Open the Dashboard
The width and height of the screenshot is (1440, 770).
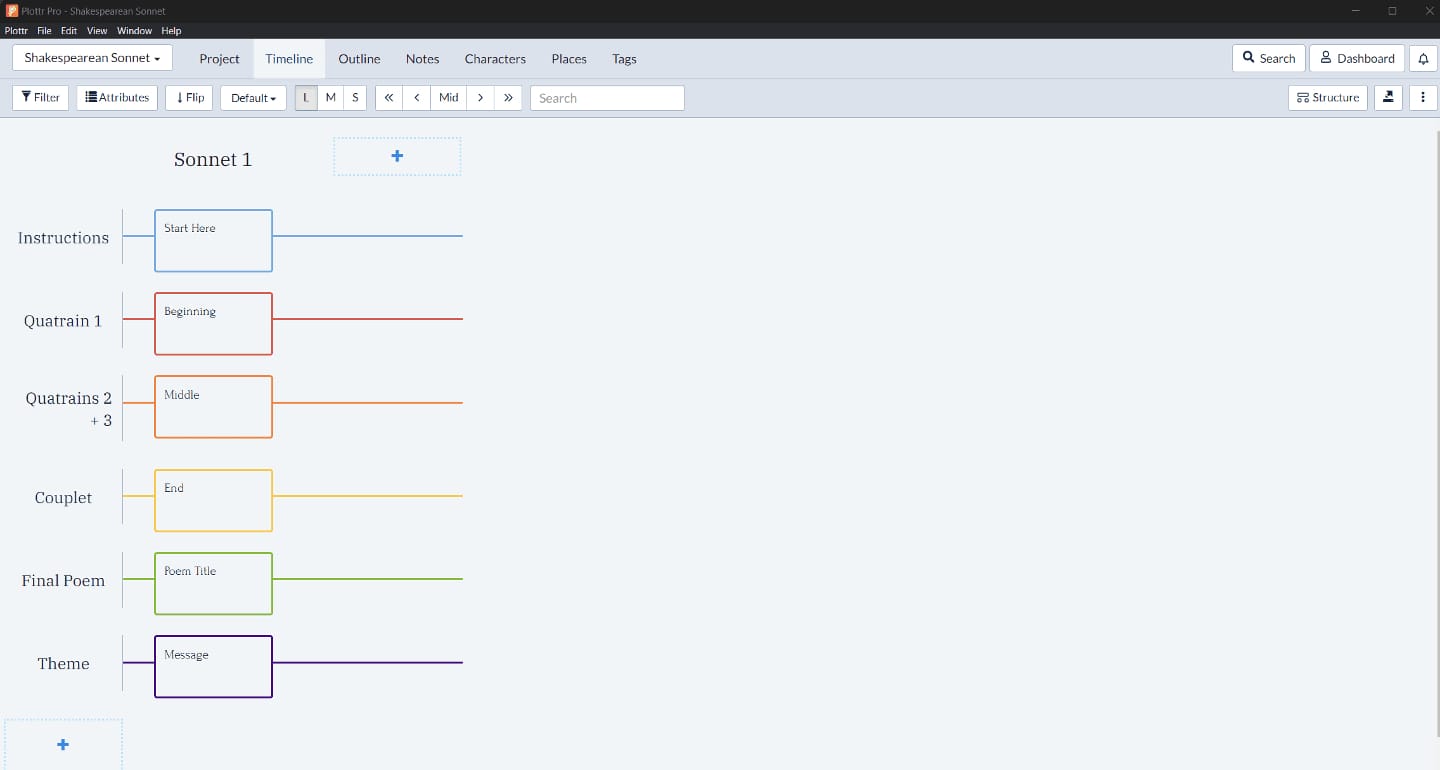pyautogui.click(x=1357, y=58)
